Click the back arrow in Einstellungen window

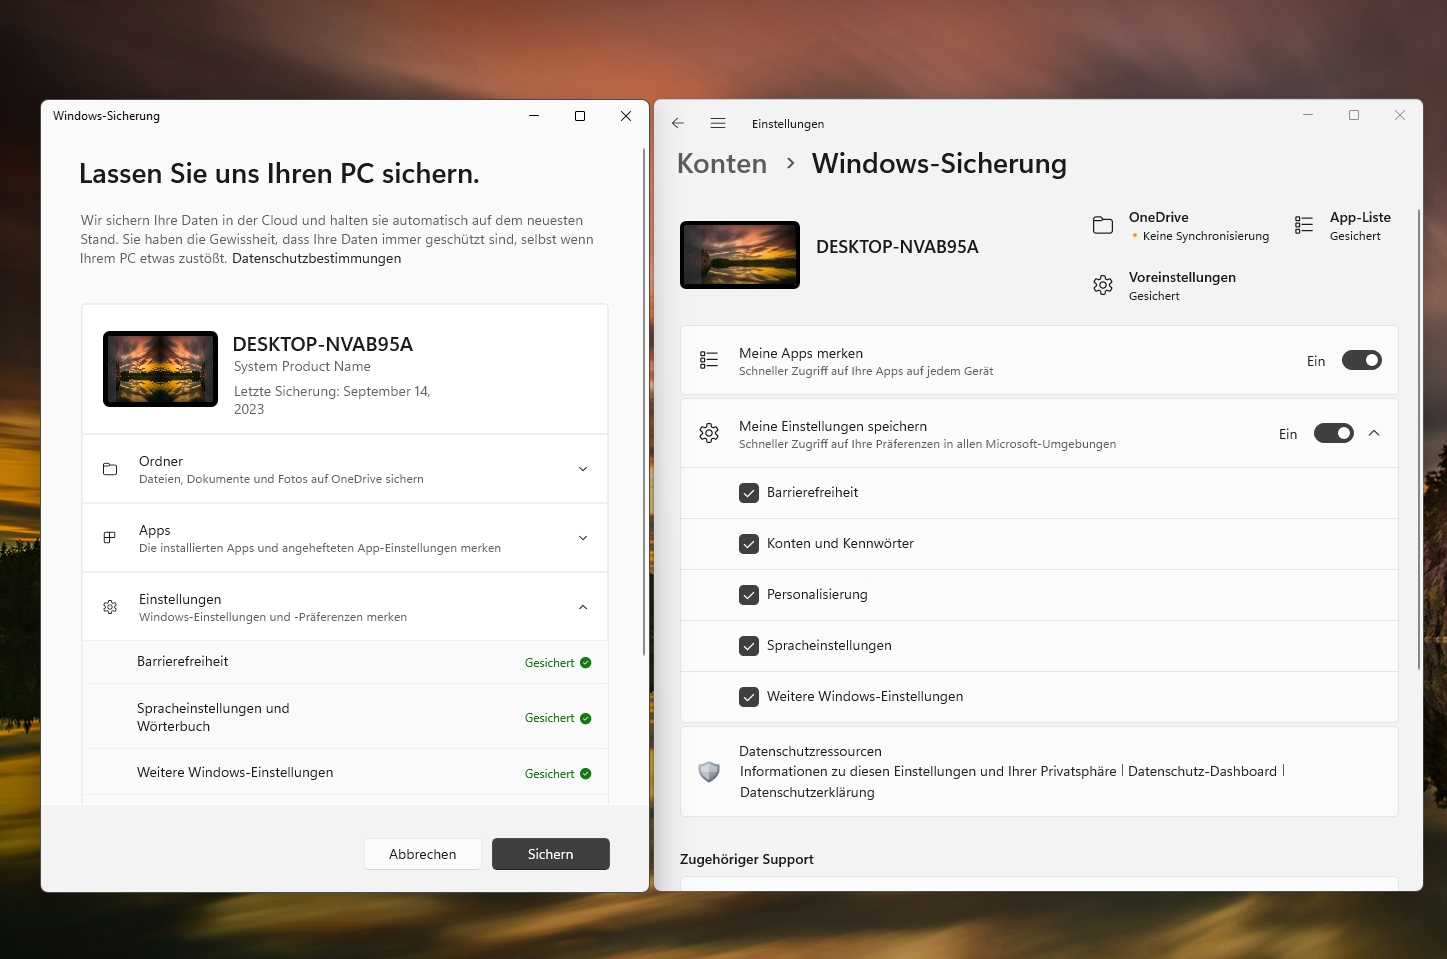[x=678, y=123]
